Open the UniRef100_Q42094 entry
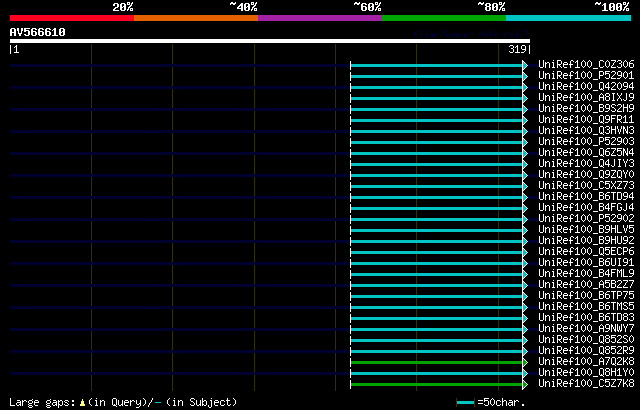 [x=586, y=86]
